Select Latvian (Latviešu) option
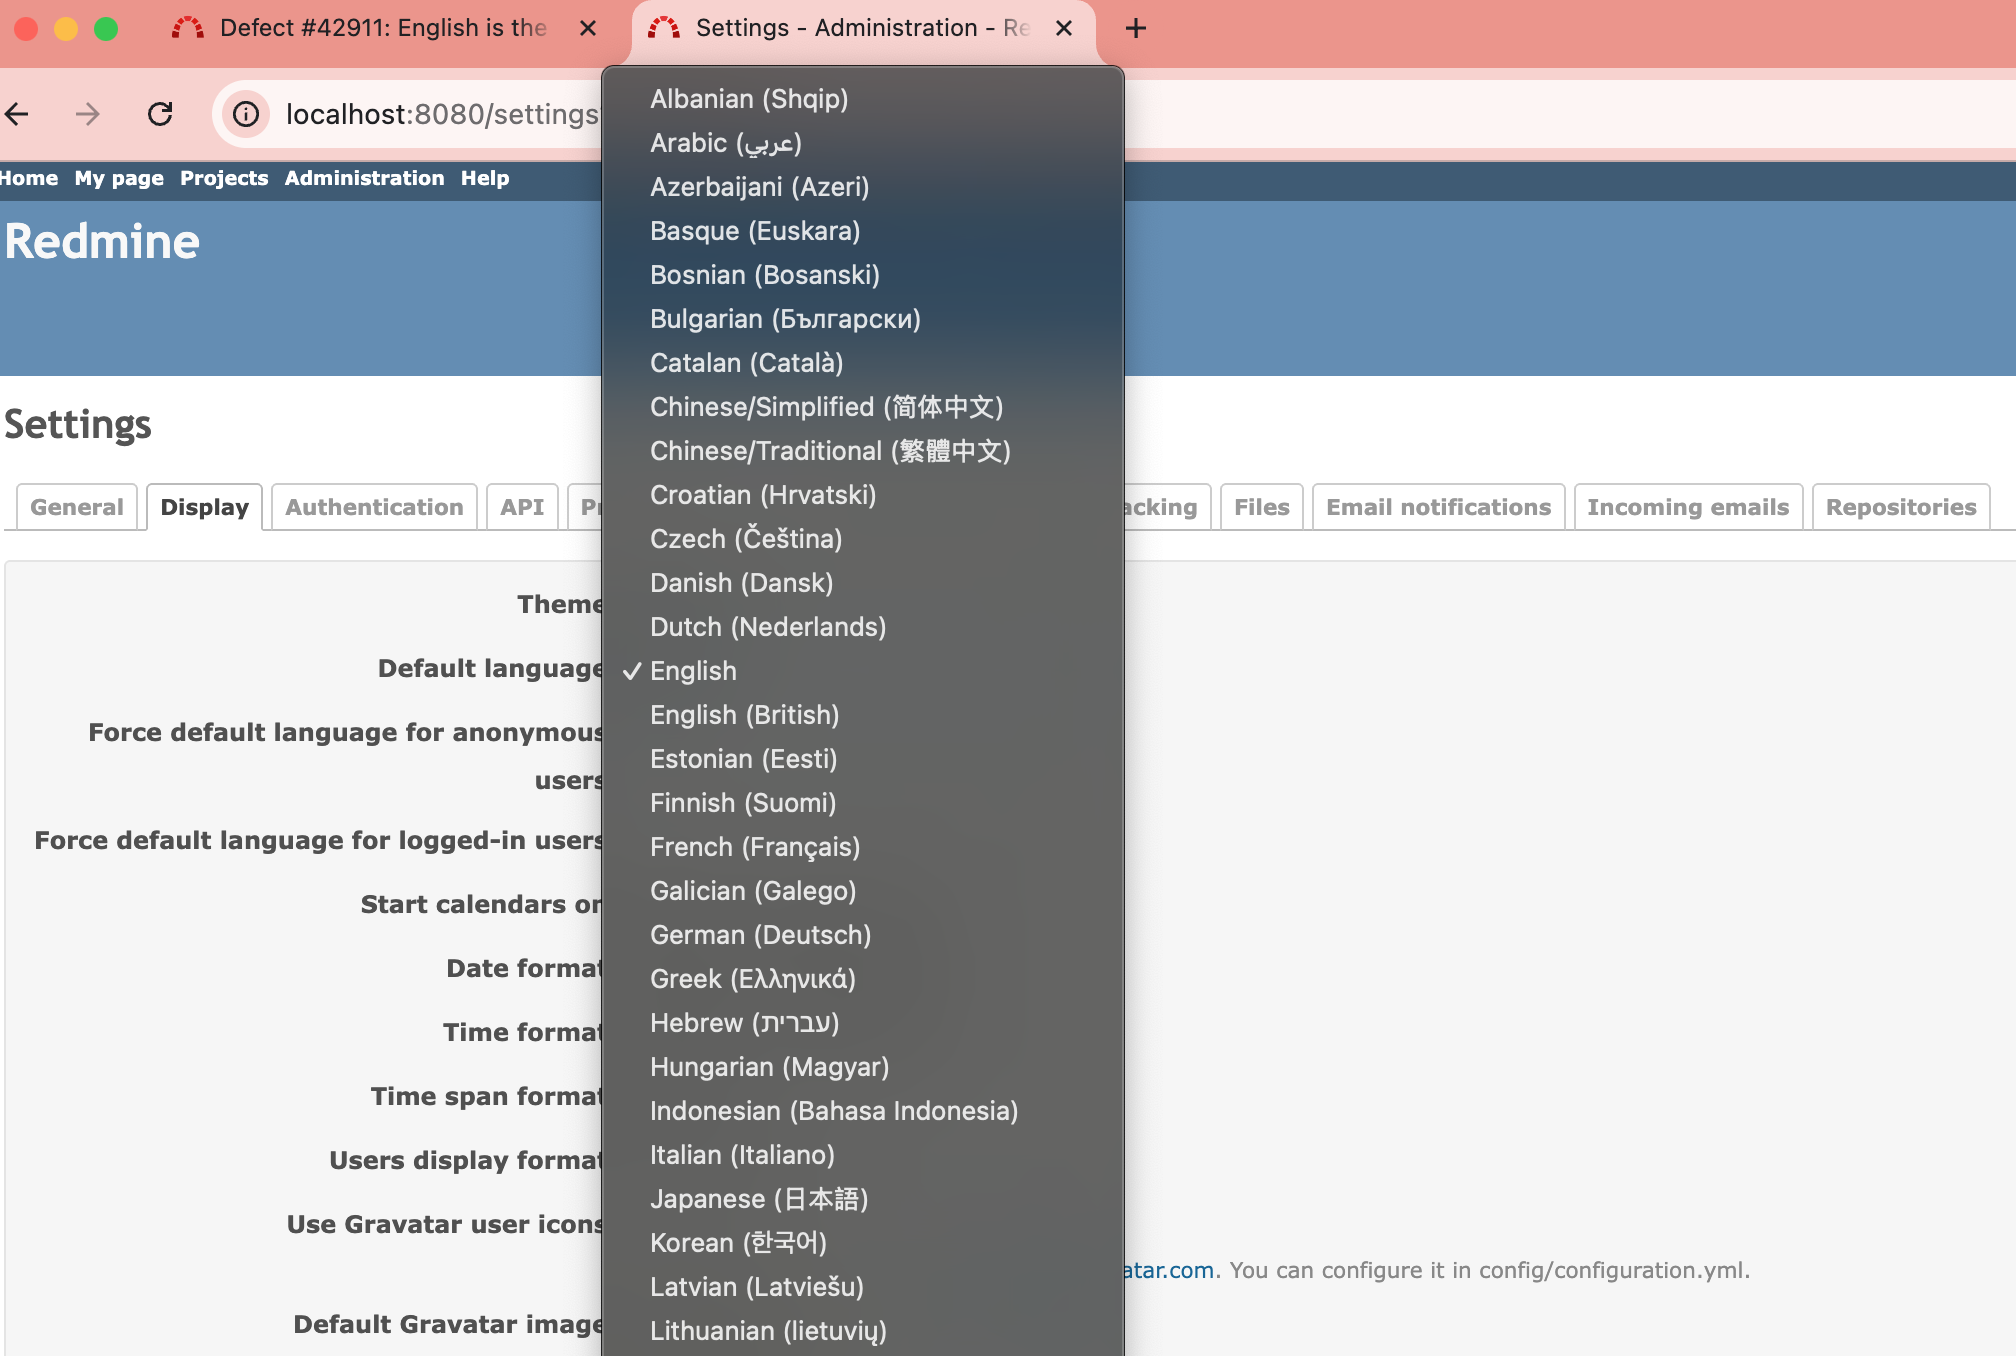The height and width of the screenshot is (1356, 2016). pos(863,1287)
